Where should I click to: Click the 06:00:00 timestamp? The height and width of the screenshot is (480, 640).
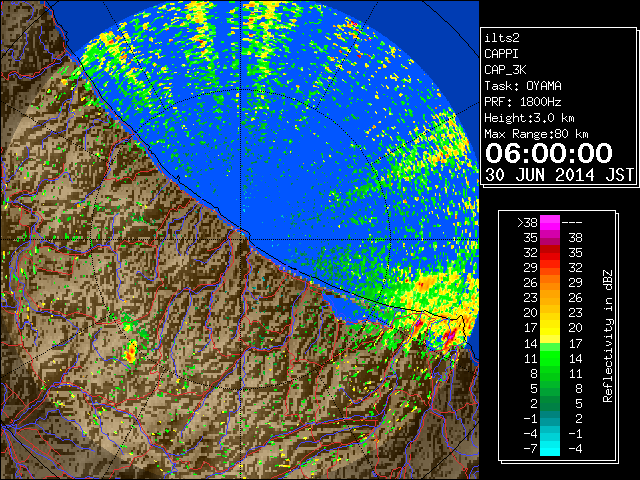549,153
